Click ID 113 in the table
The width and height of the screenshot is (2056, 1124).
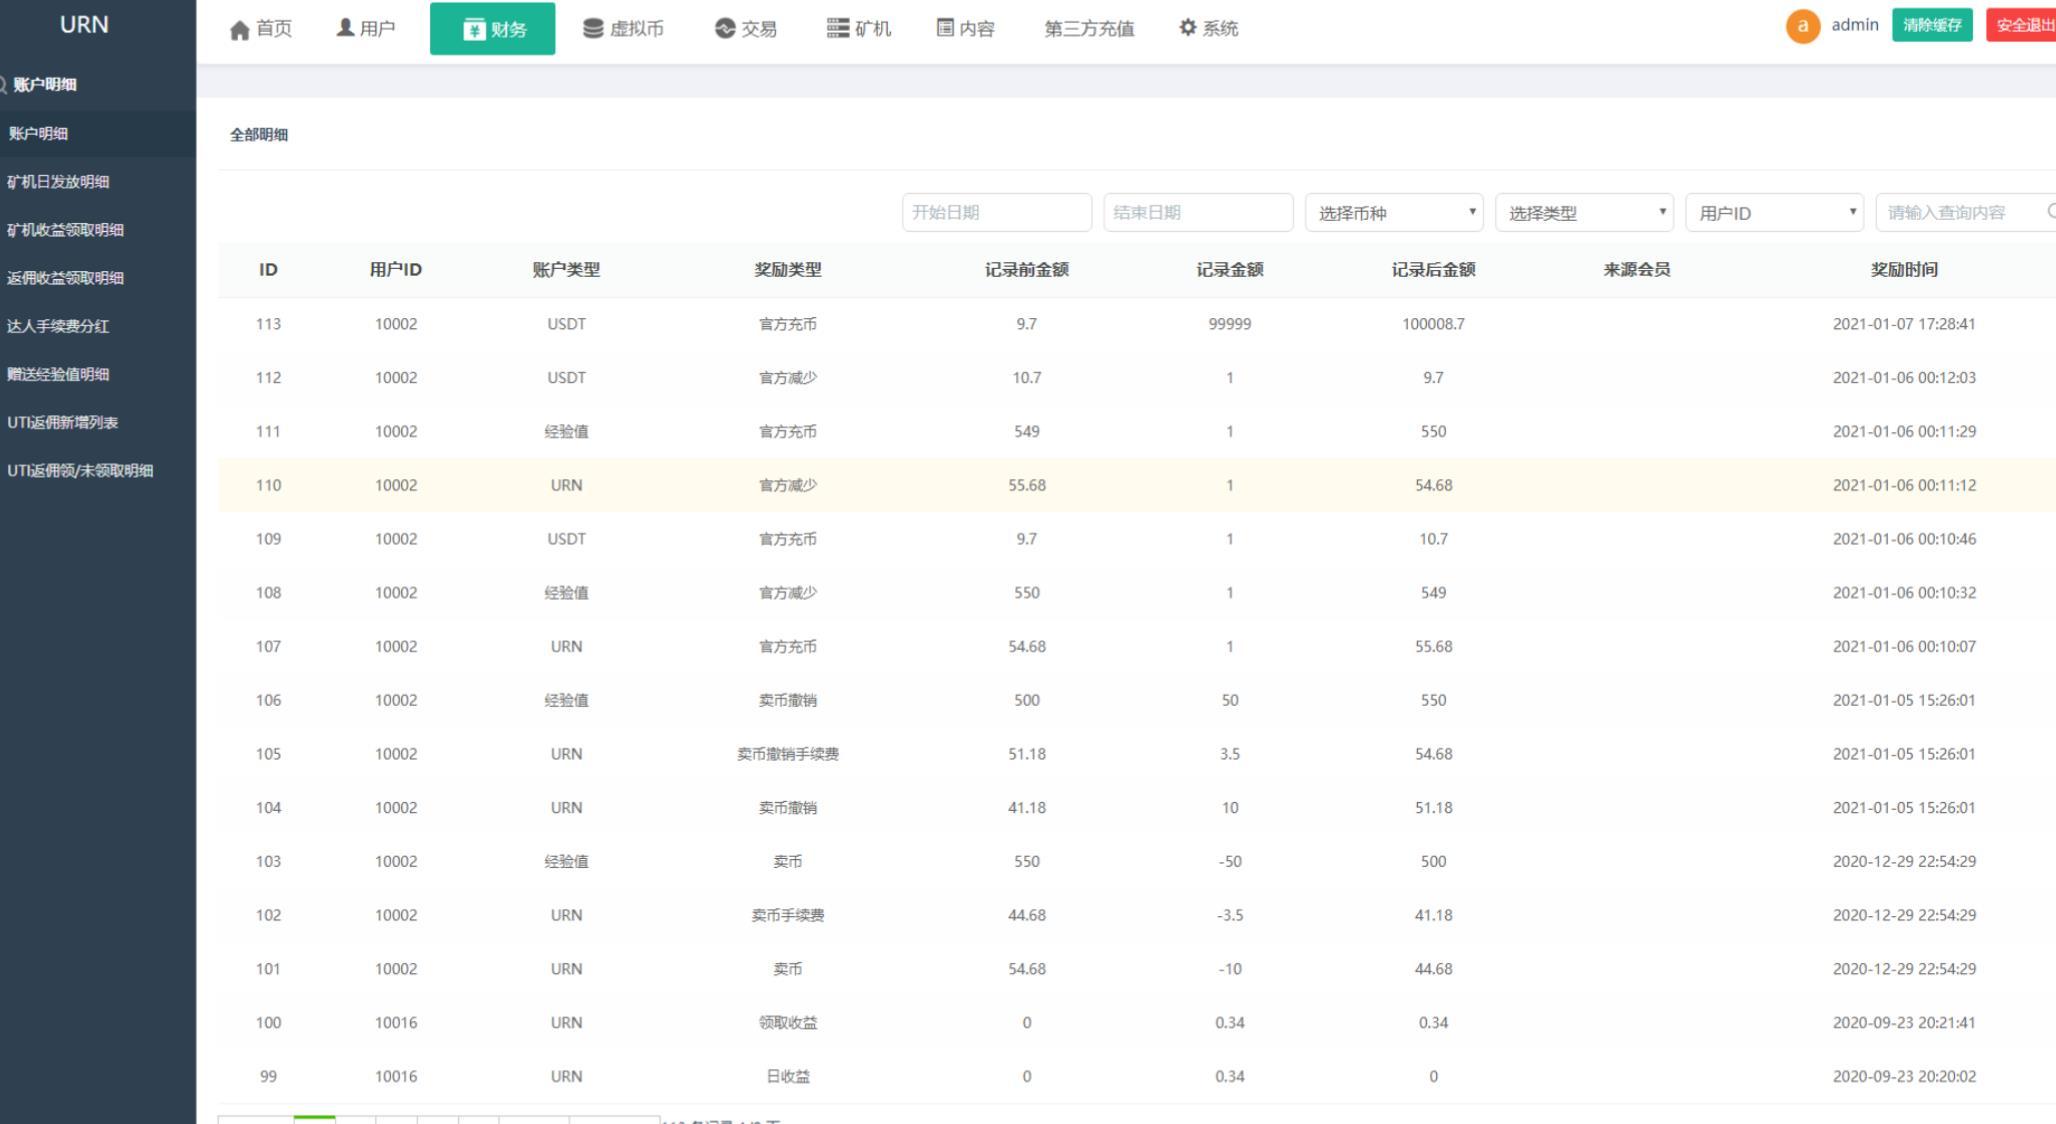coord(268,324)
